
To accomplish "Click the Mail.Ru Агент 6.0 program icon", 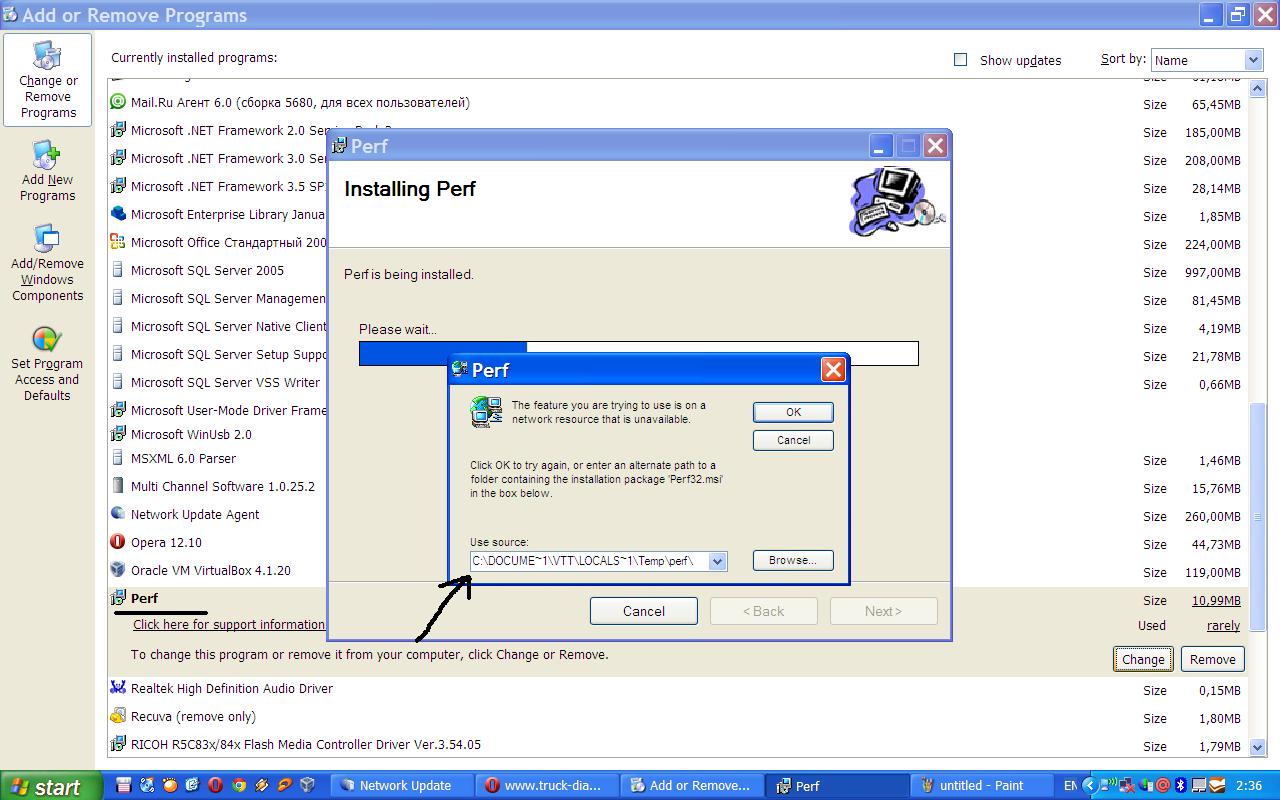I will click(x=118, y=102).
